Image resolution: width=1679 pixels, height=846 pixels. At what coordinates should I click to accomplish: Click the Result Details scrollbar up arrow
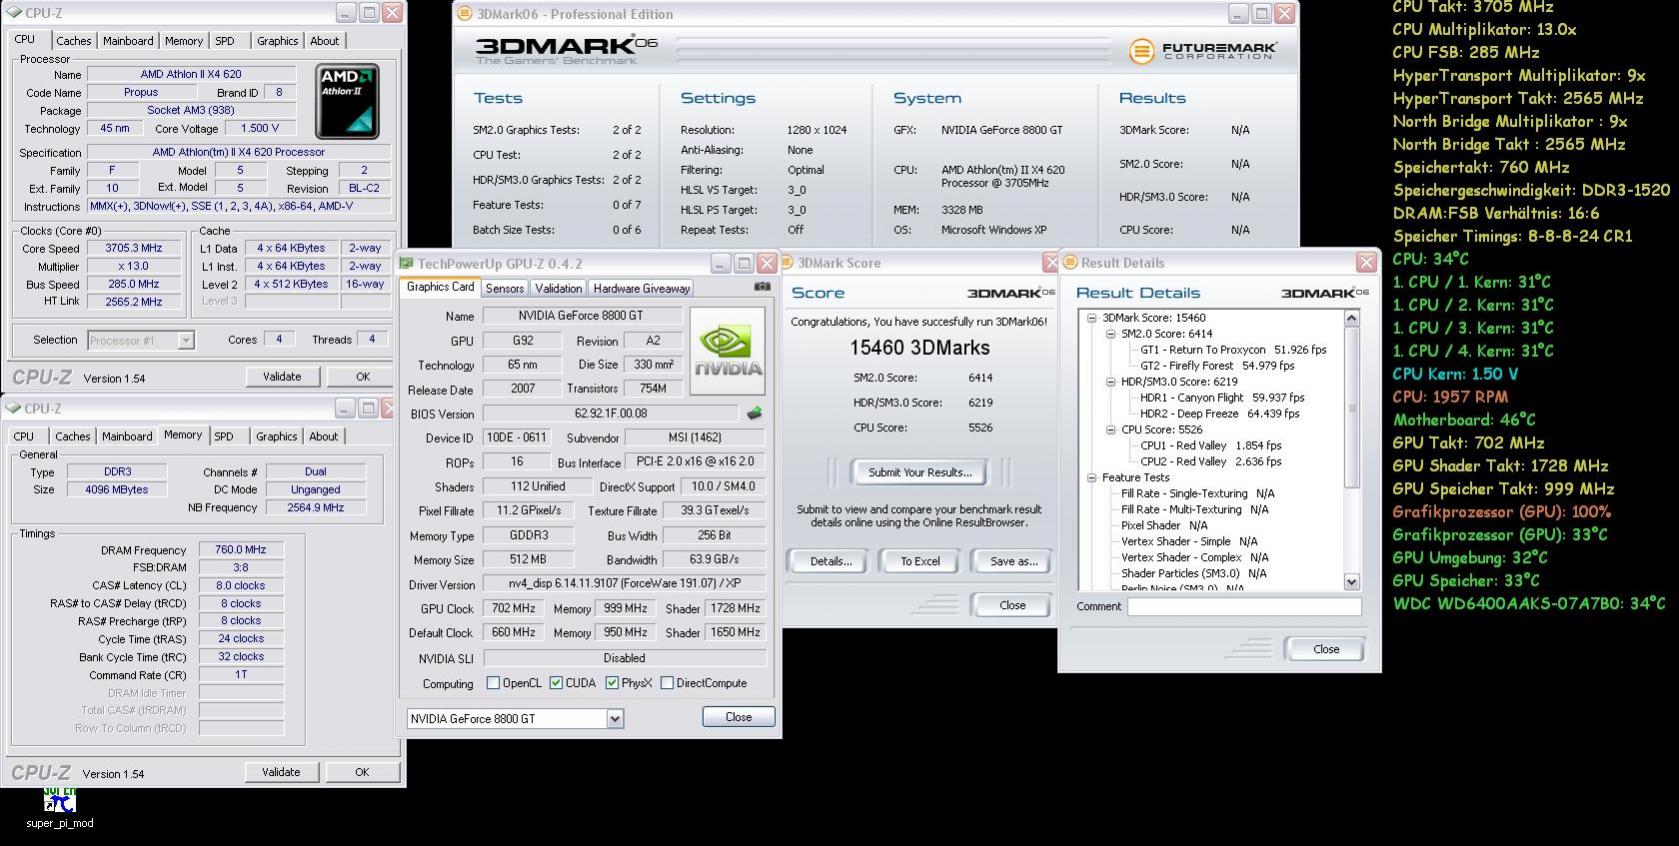pos(1352,318)
